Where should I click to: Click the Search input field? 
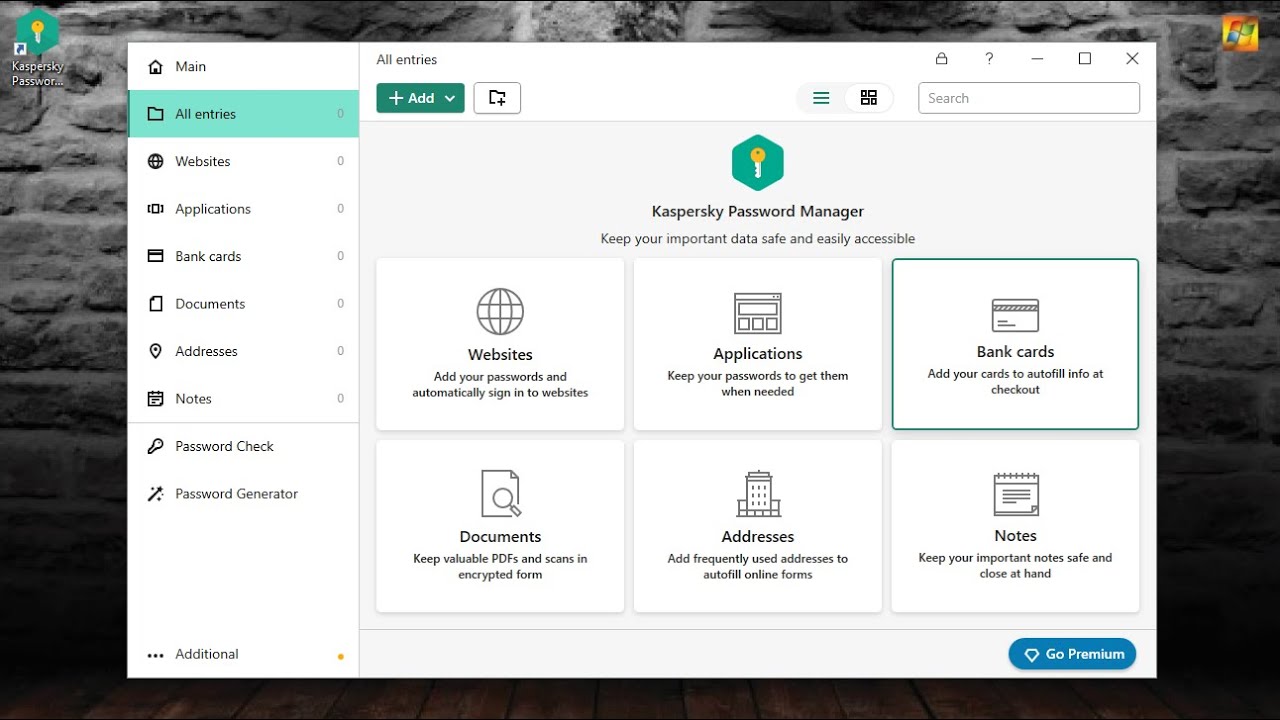[x=1029, y=98]
